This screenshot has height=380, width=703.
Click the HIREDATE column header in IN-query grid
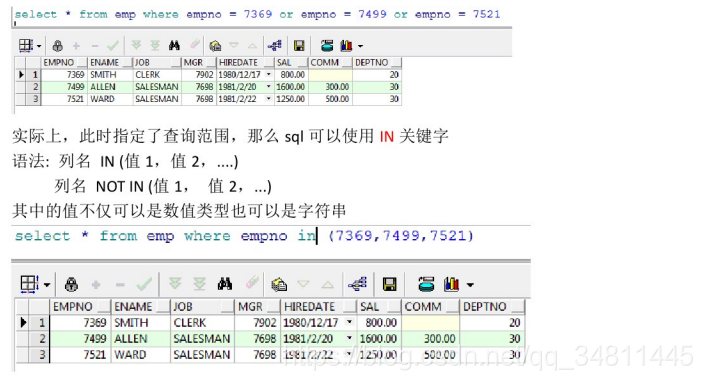[x=318, y=307]
